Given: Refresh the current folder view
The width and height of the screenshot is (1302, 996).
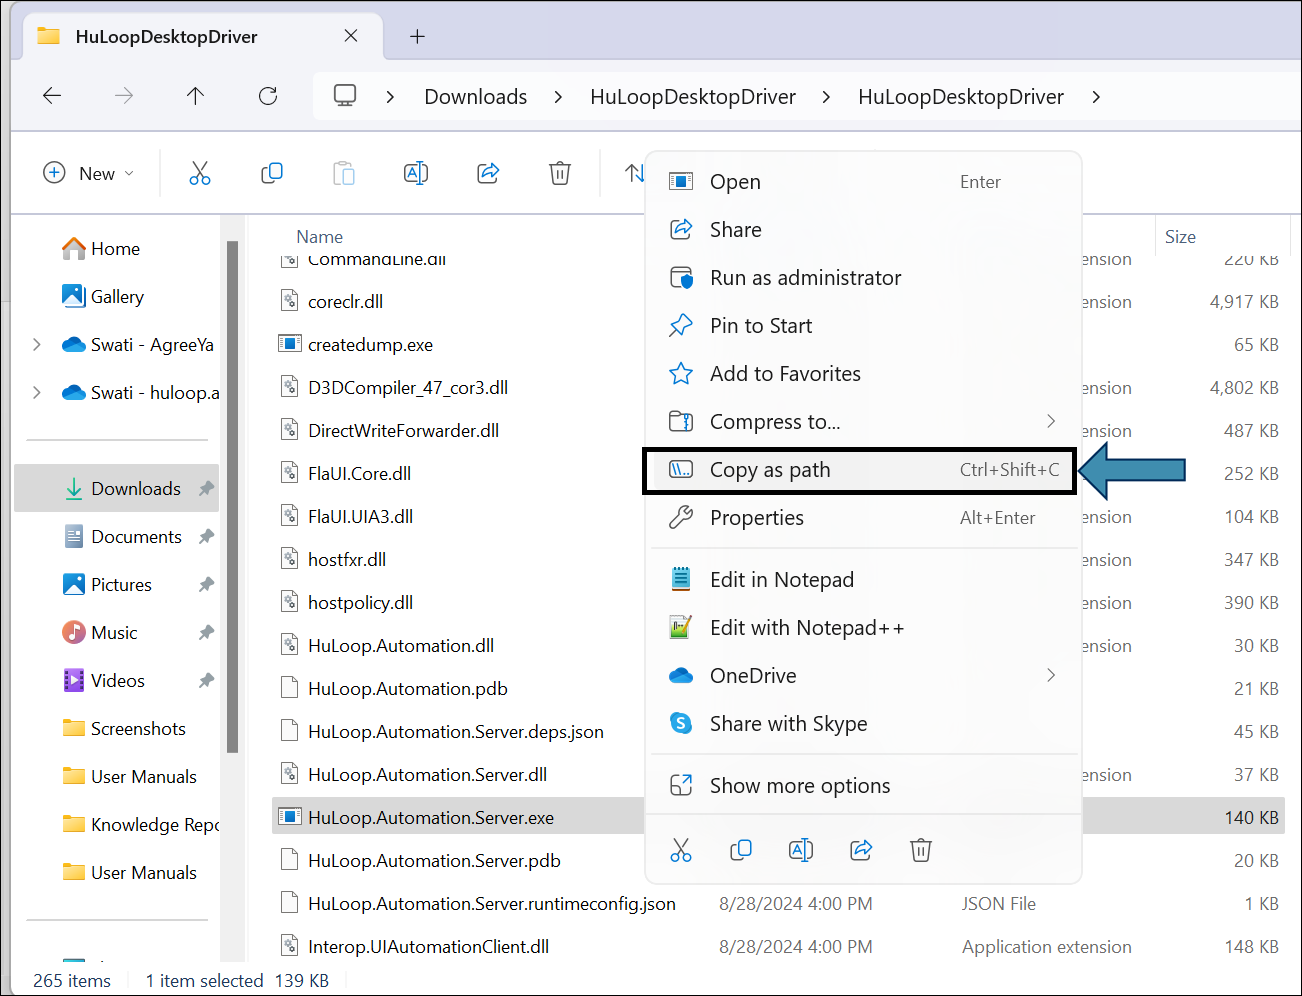Looking at the screenshot, I should (x=268, y=96).
